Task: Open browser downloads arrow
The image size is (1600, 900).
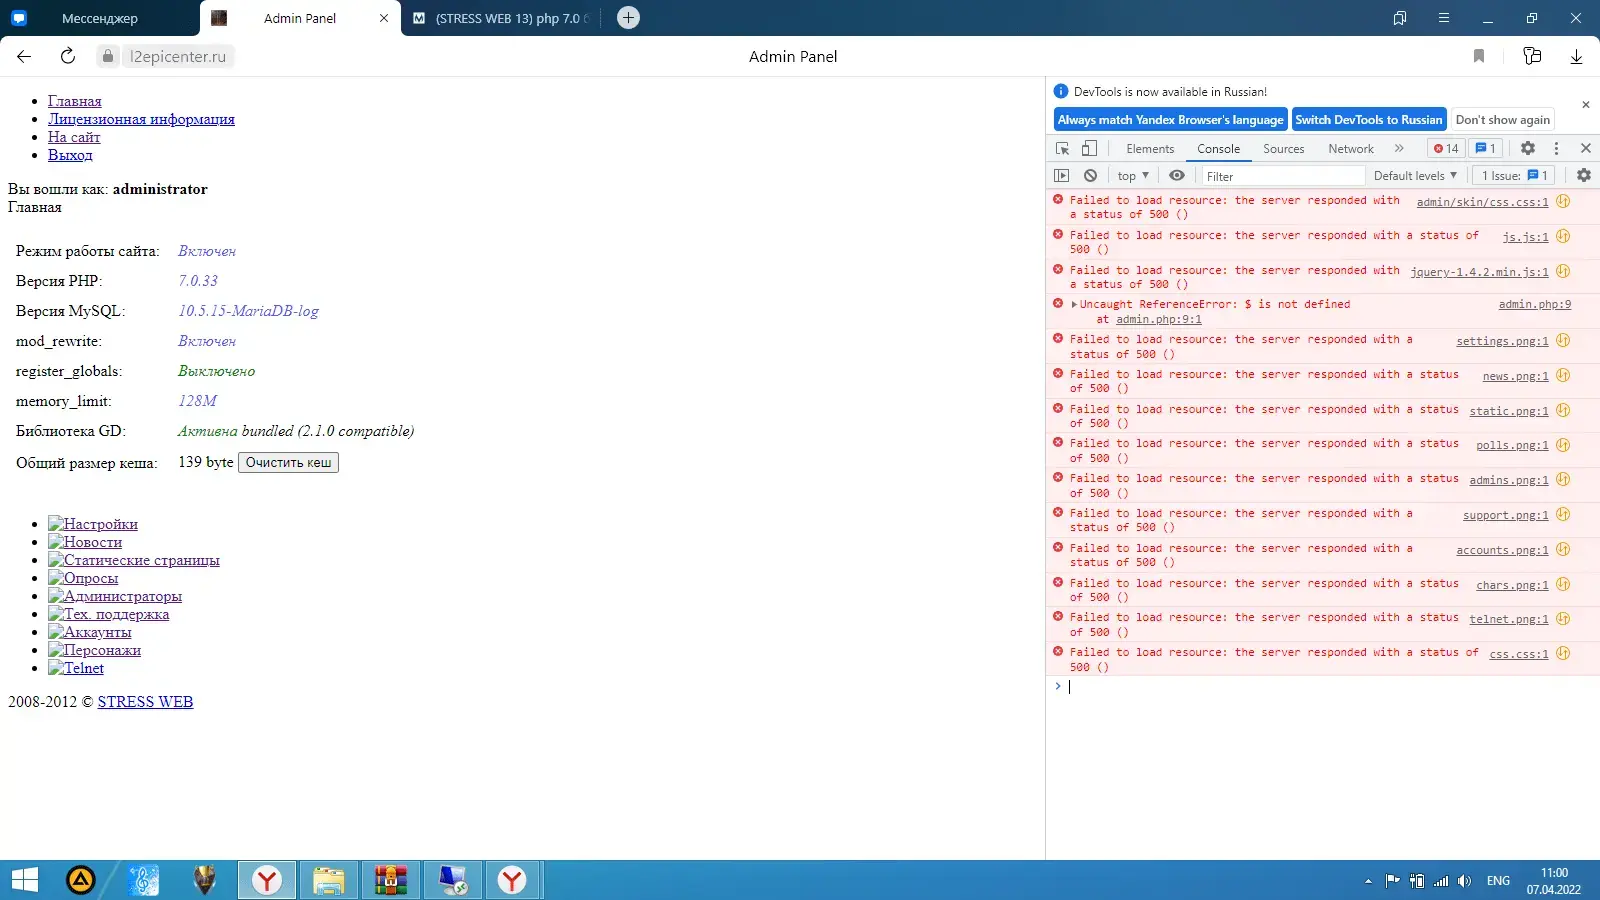Action: pos(1576,57)
